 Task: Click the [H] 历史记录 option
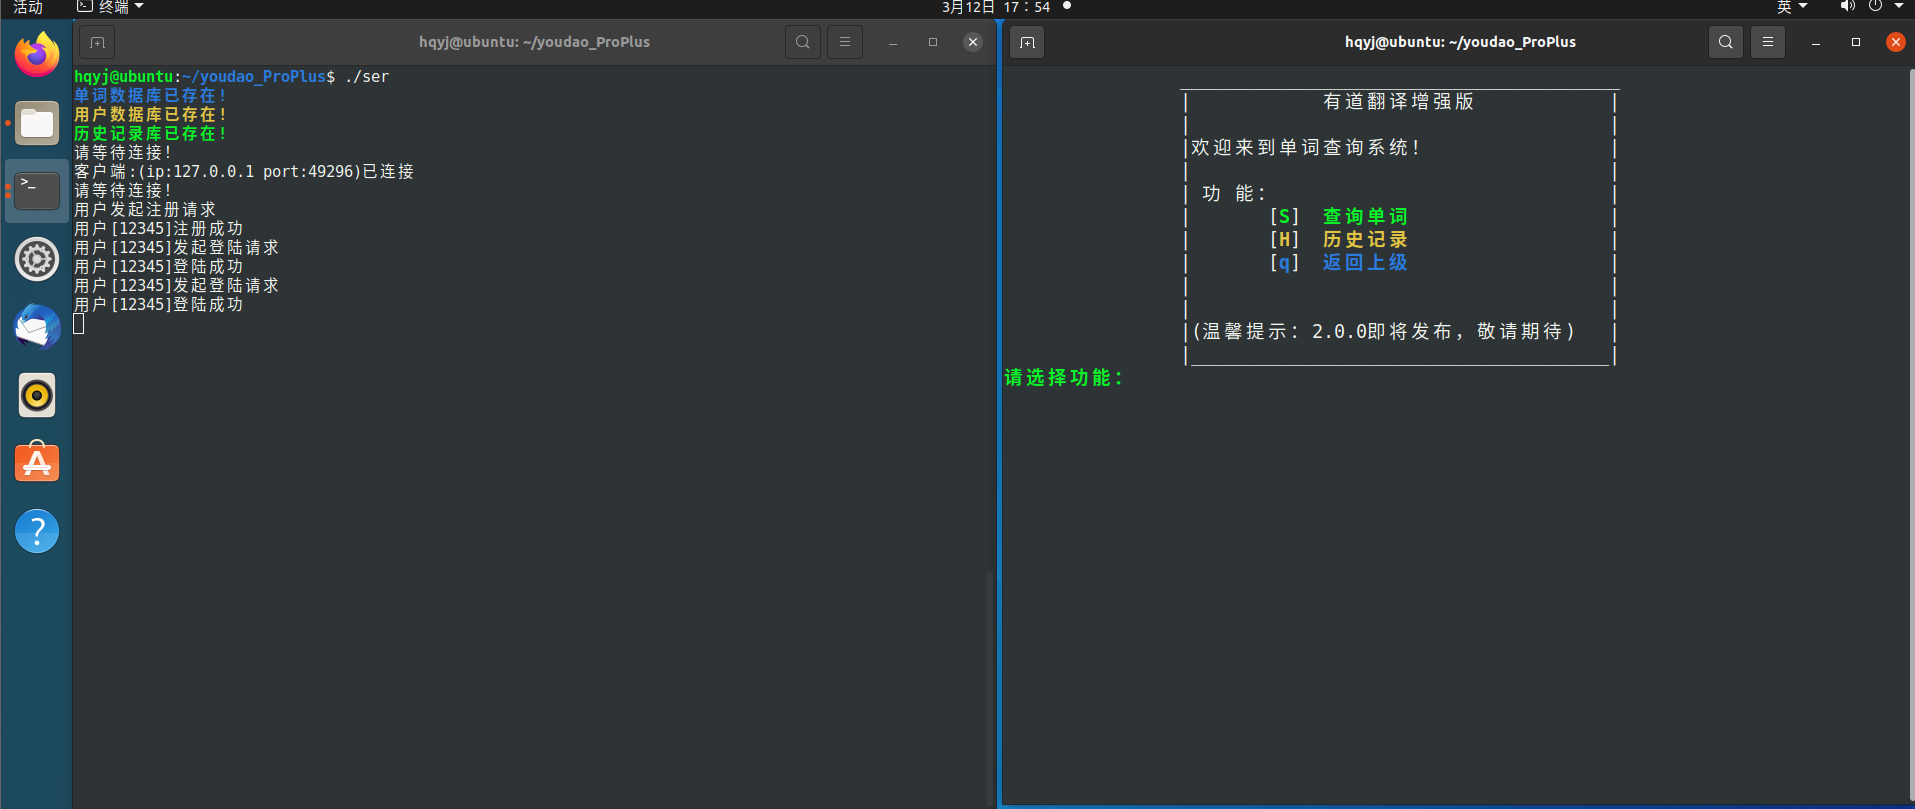tap(1338, 239)
